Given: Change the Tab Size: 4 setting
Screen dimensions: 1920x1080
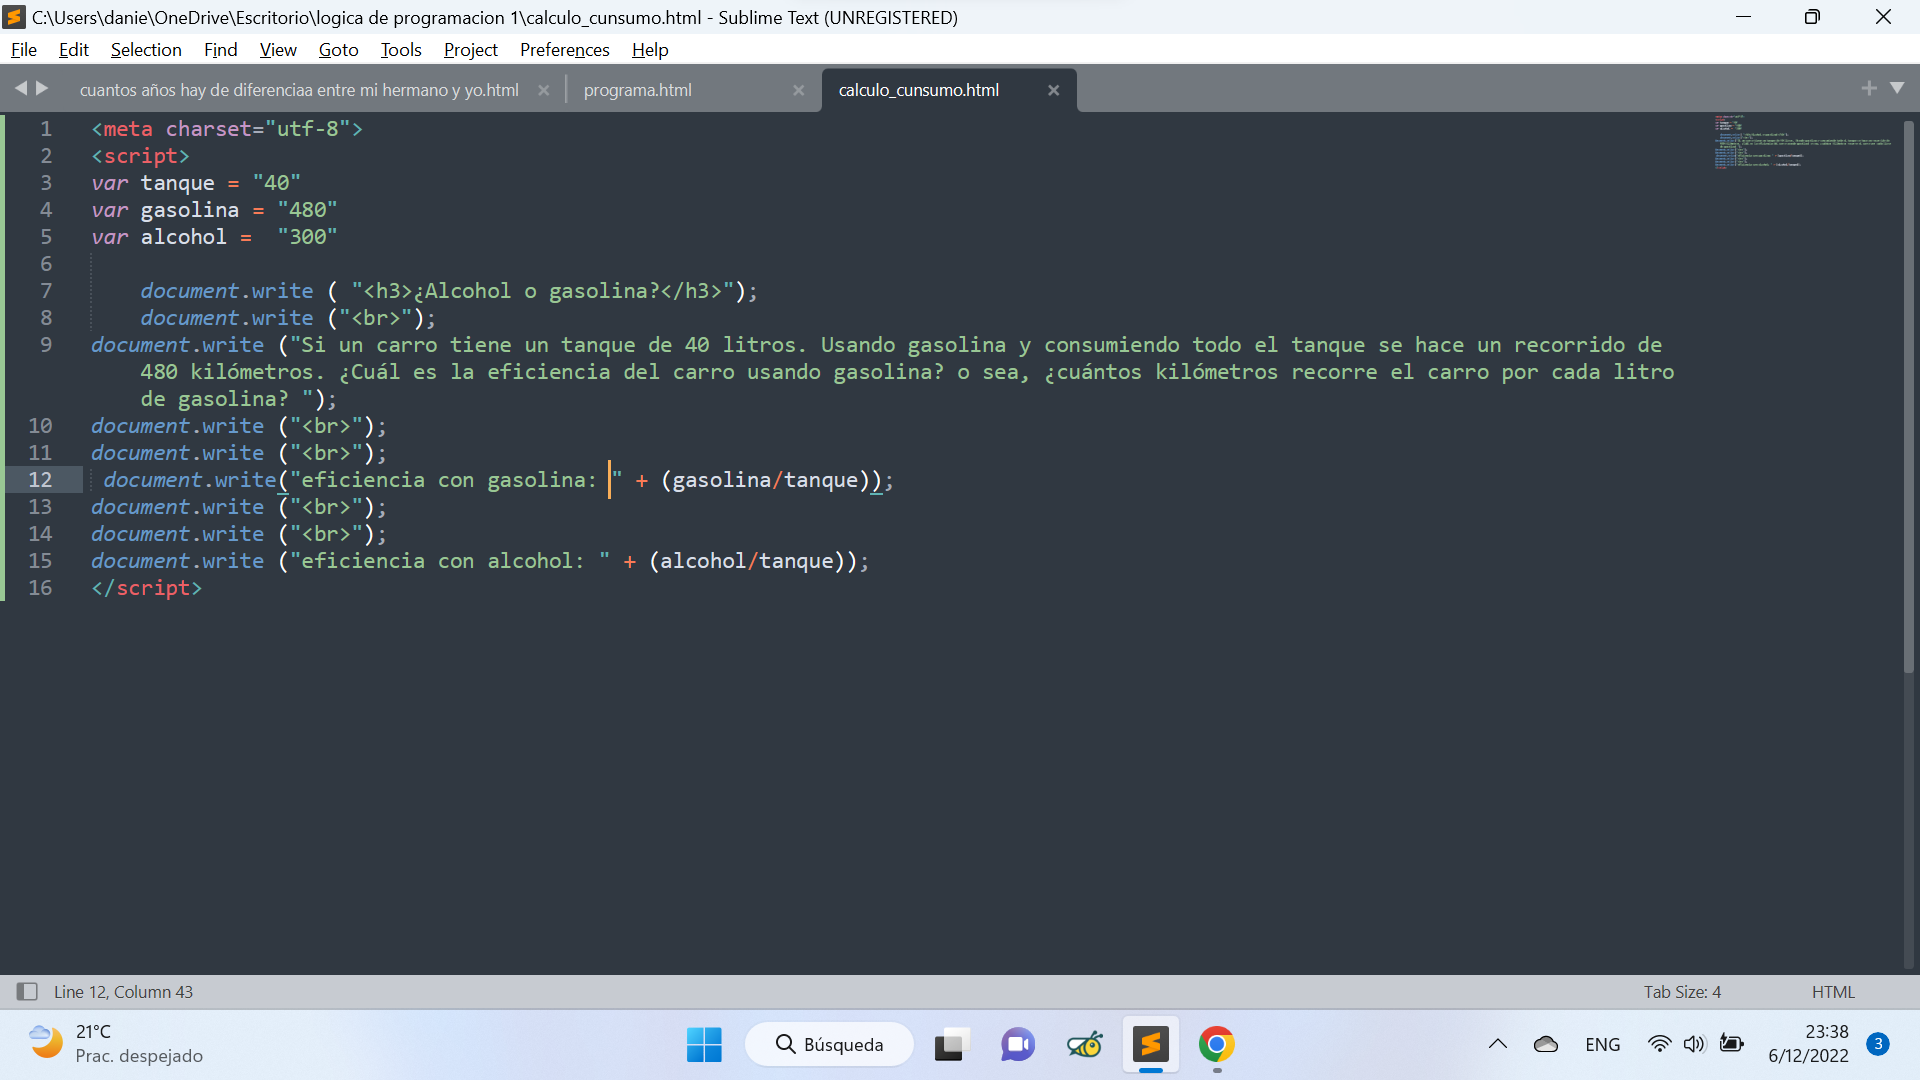Looking at the screenshot, I should (1682, 992).
